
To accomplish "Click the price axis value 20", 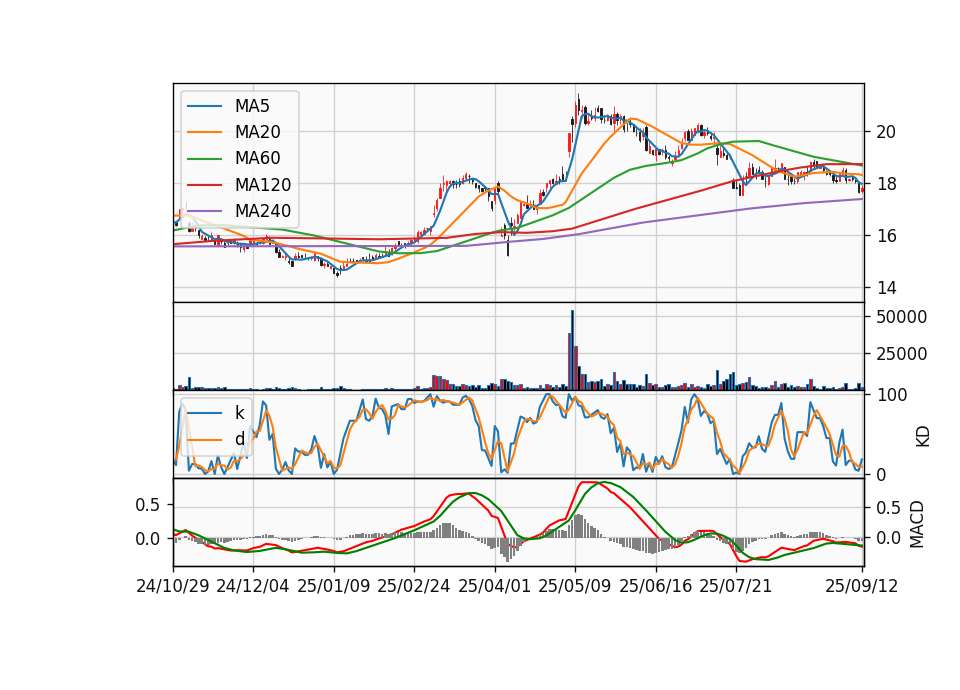I will tap(886, 132).
